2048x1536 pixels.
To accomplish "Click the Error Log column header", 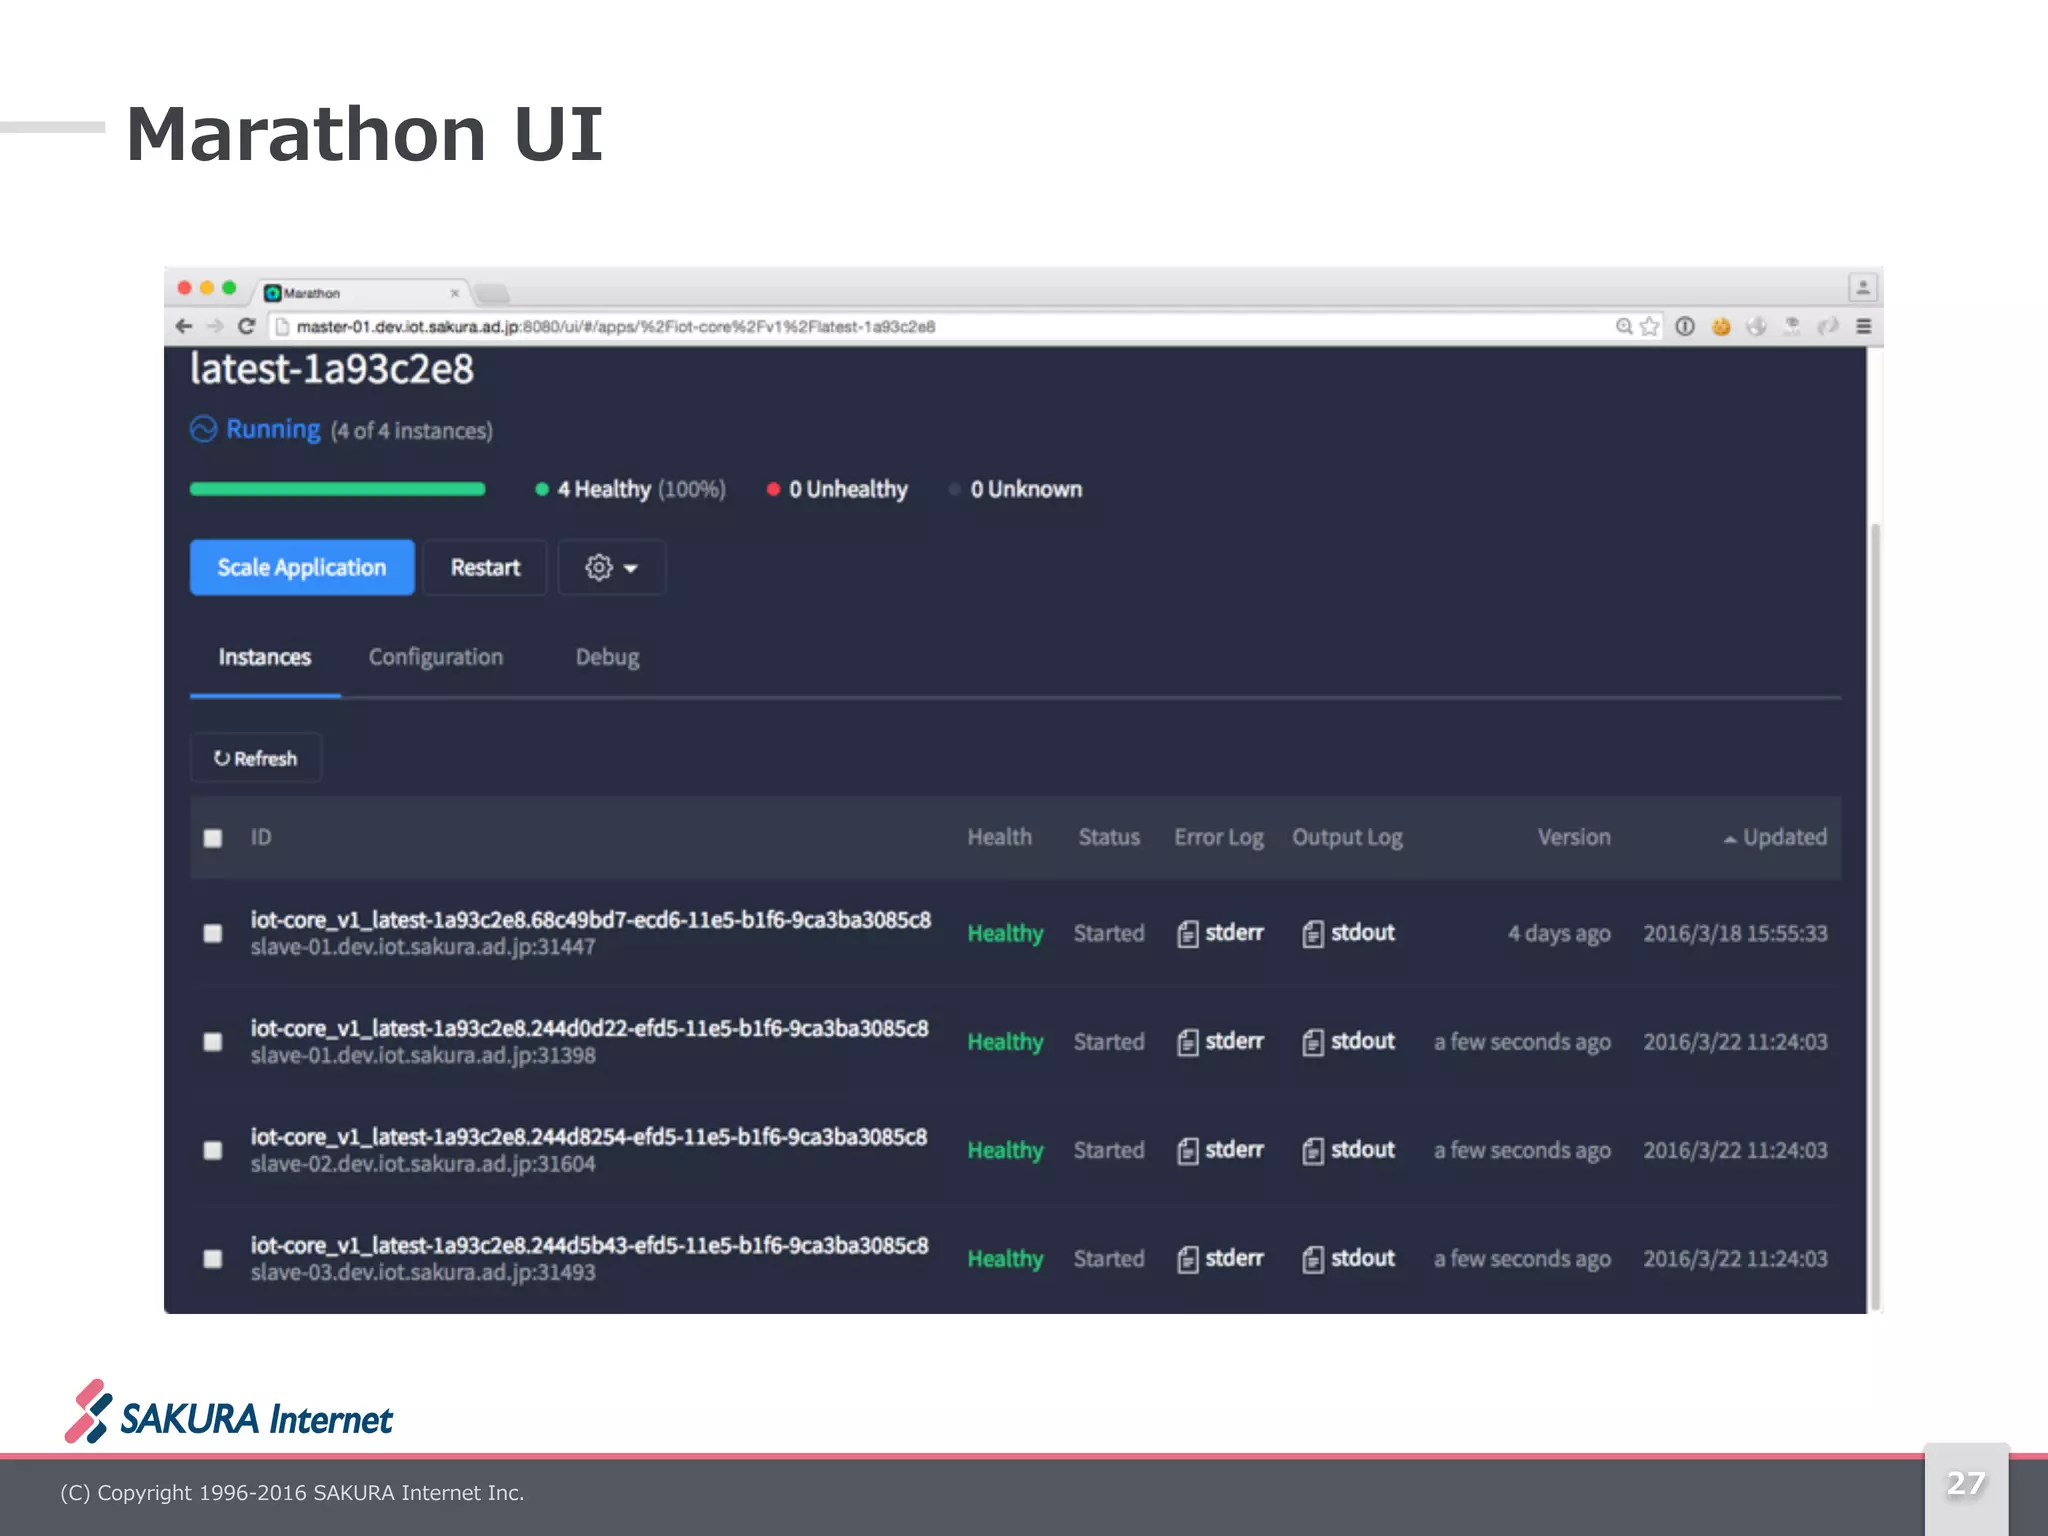I will 1218,837.
